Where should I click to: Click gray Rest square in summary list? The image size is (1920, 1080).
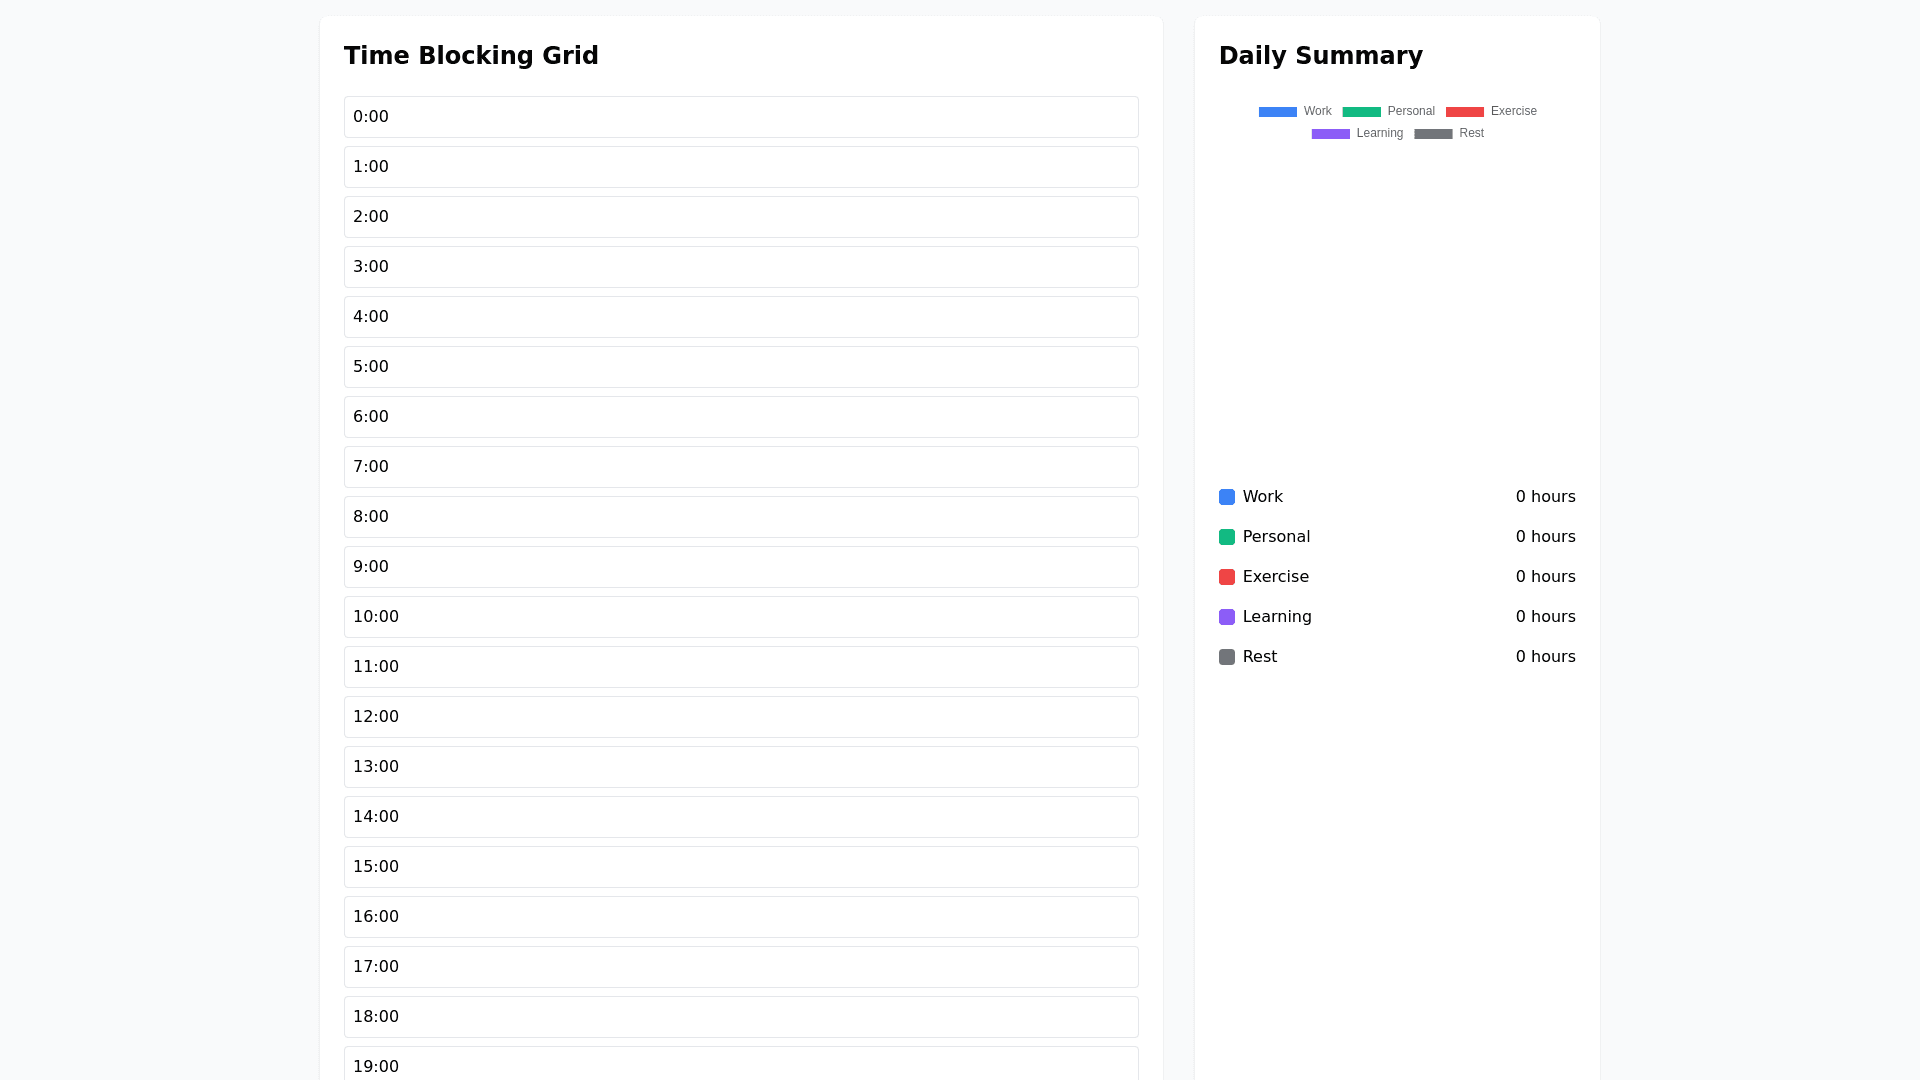coord(1227,657)
